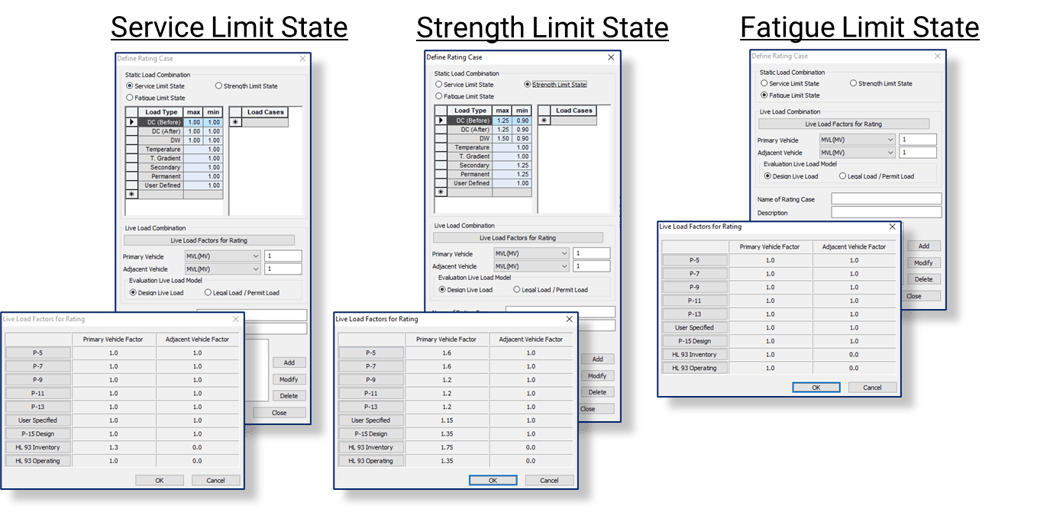The width and height of the screenshot is (1050, 512).
Task: Select Fatigue Limit State radio in Service panel
Action: click(x=130, y=98)
